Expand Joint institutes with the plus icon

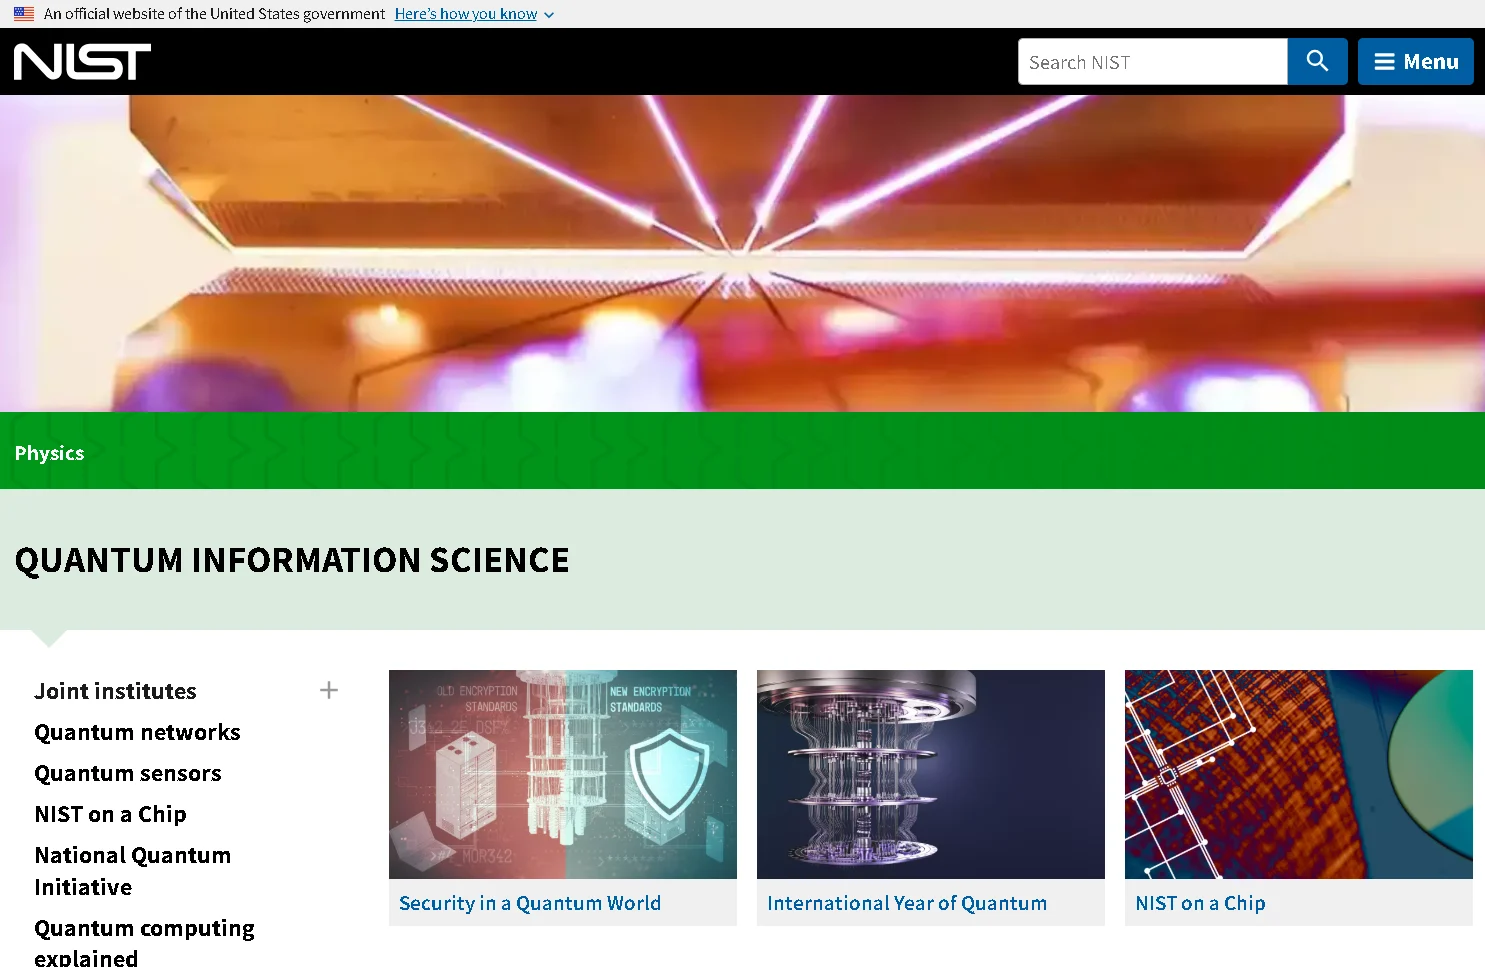coord(328,689)
